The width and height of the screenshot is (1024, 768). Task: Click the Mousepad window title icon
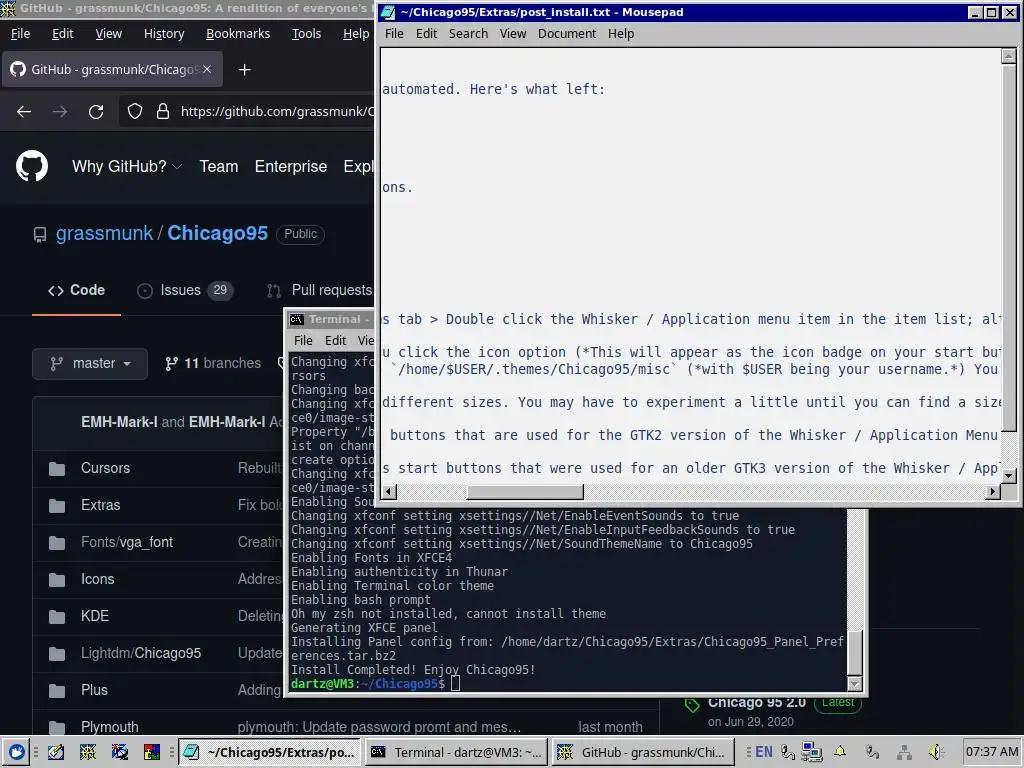(x=388, y=12)
